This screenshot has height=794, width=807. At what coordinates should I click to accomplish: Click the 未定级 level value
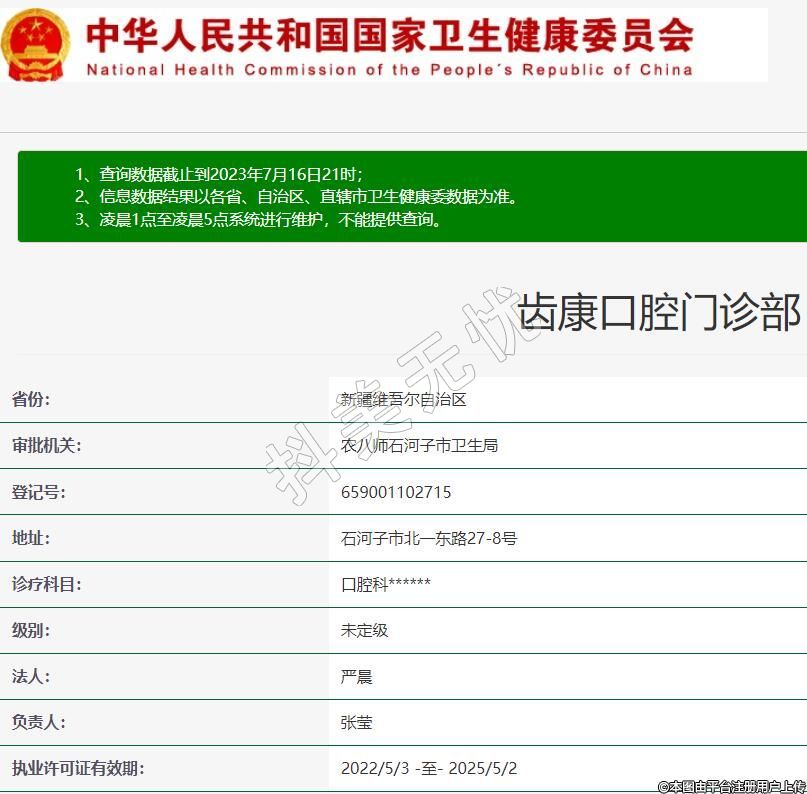pos(364,630)
